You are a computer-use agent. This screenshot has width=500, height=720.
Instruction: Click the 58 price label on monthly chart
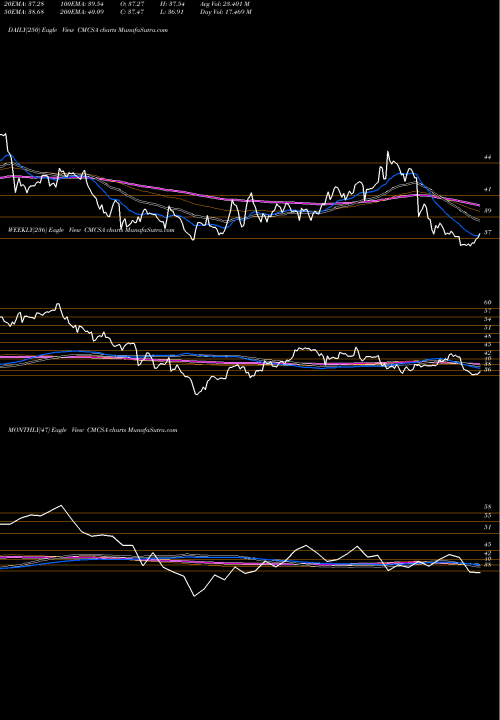(488, 507)
